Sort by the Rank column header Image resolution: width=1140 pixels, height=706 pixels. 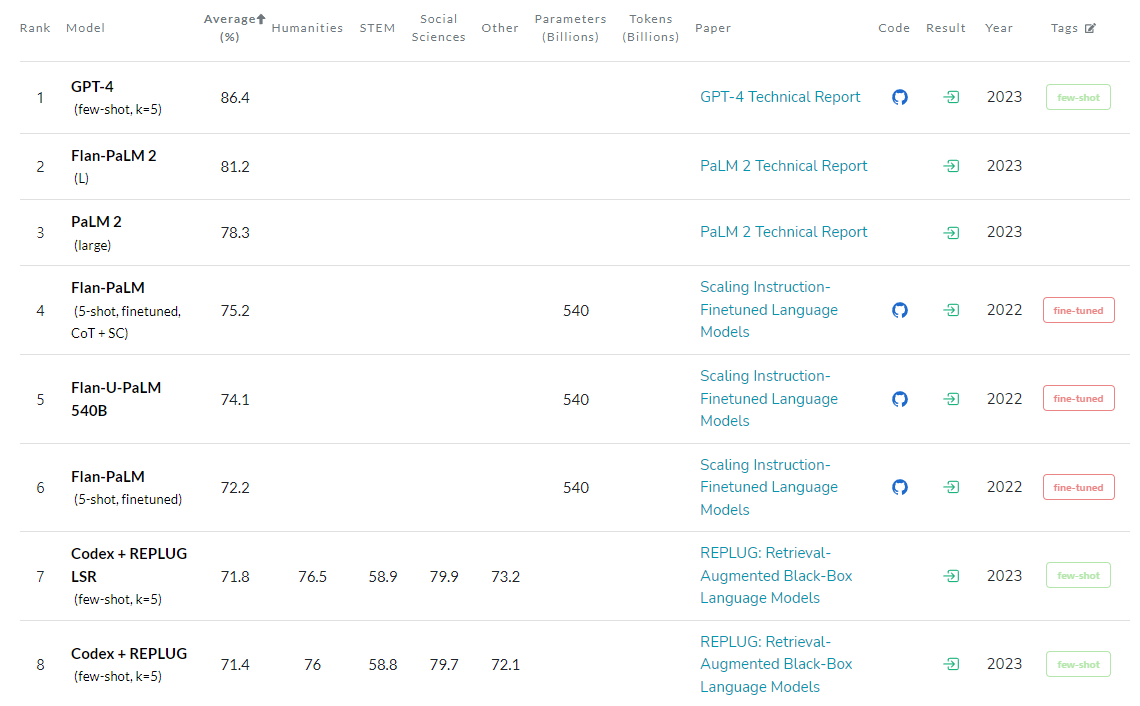coord(35,28)
